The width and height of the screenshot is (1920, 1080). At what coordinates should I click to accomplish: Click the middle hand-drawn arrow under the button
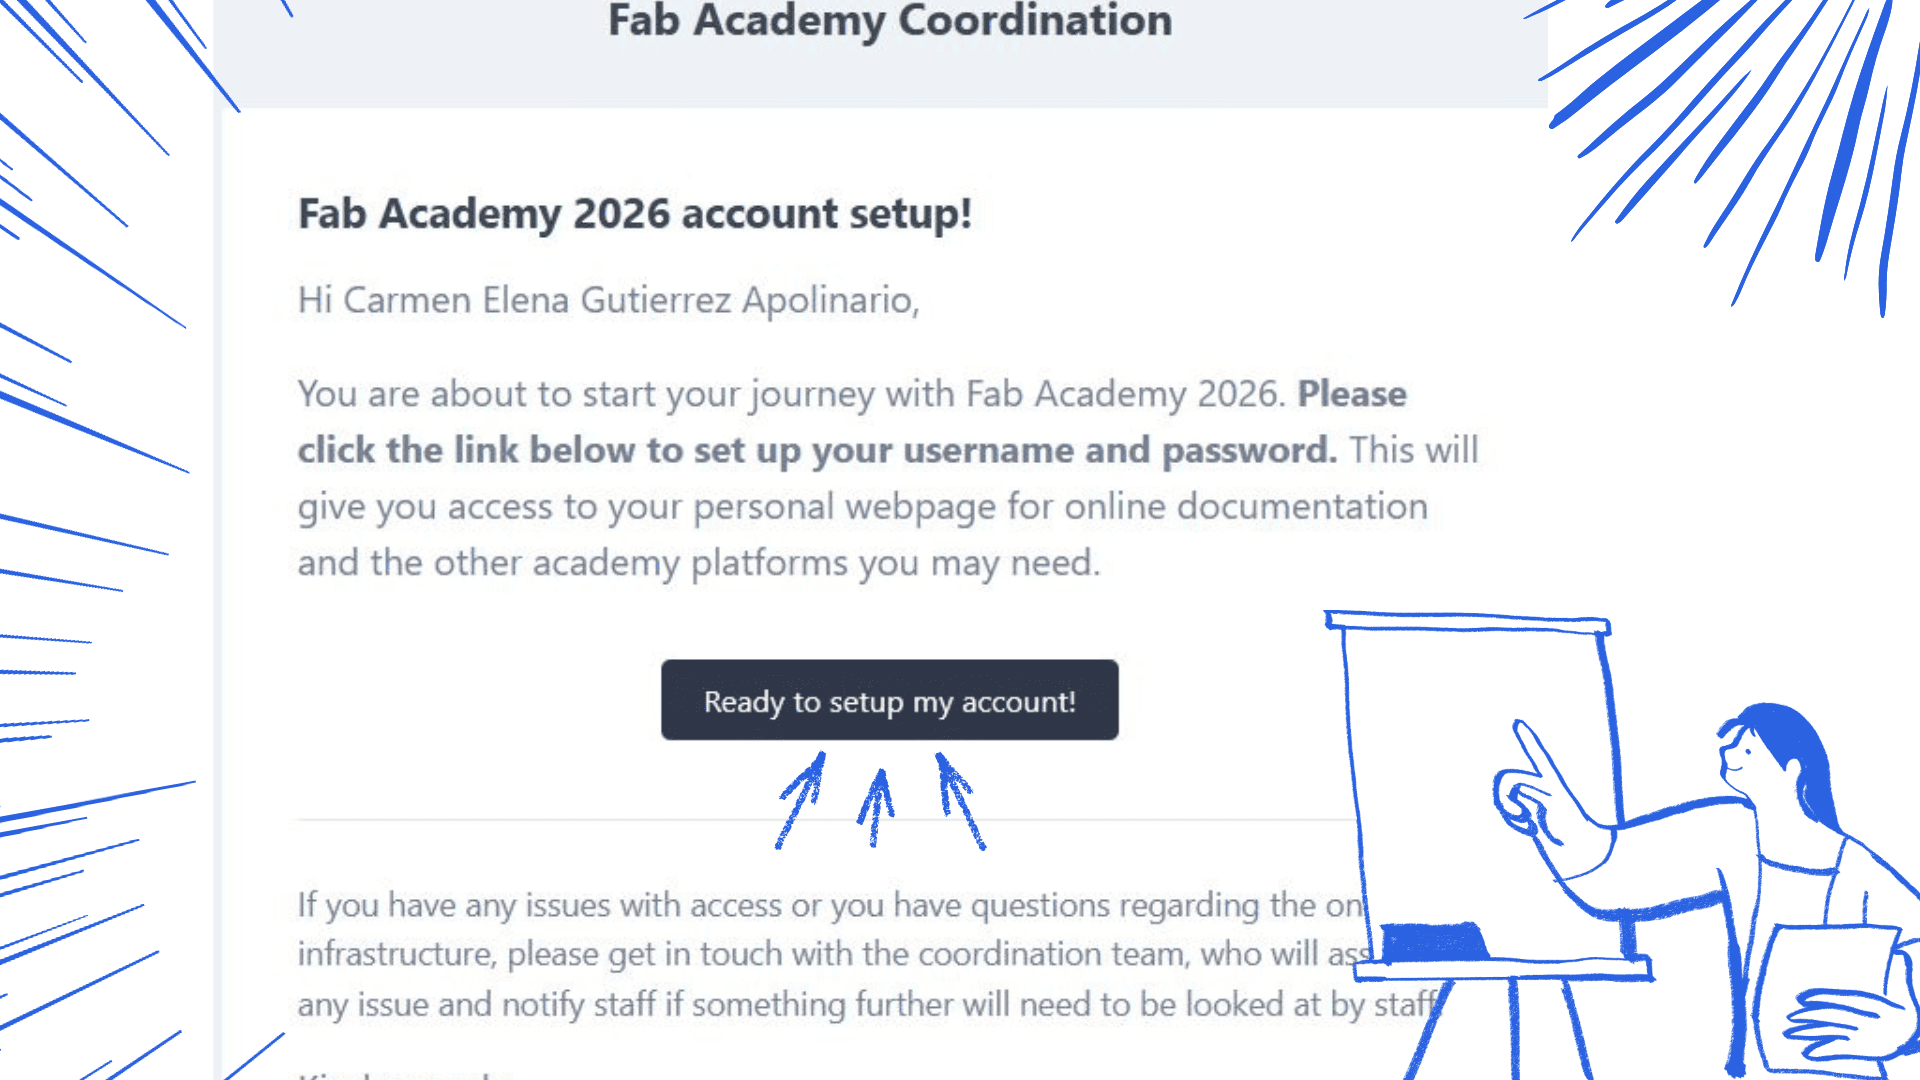point(877,806)
